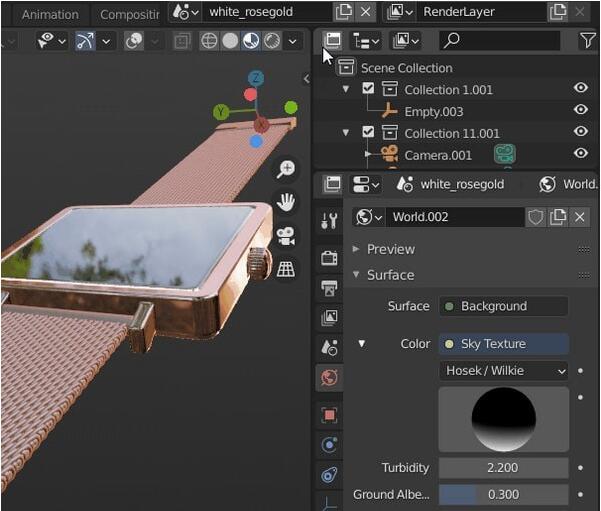Open the Object properties tab

329,415
